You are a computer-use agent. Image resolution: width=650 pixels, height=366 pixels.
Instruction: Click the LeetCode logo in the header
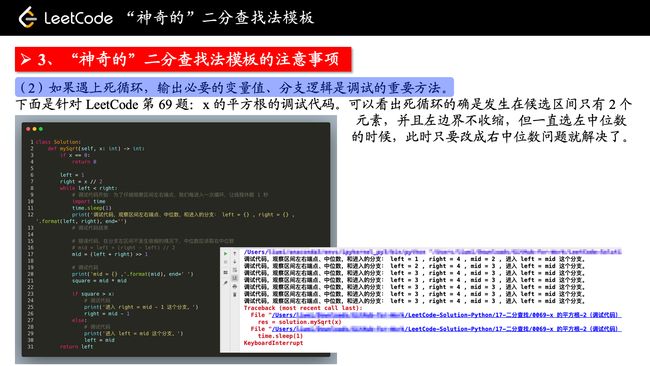pyautogui.click(x=28, y=17)
